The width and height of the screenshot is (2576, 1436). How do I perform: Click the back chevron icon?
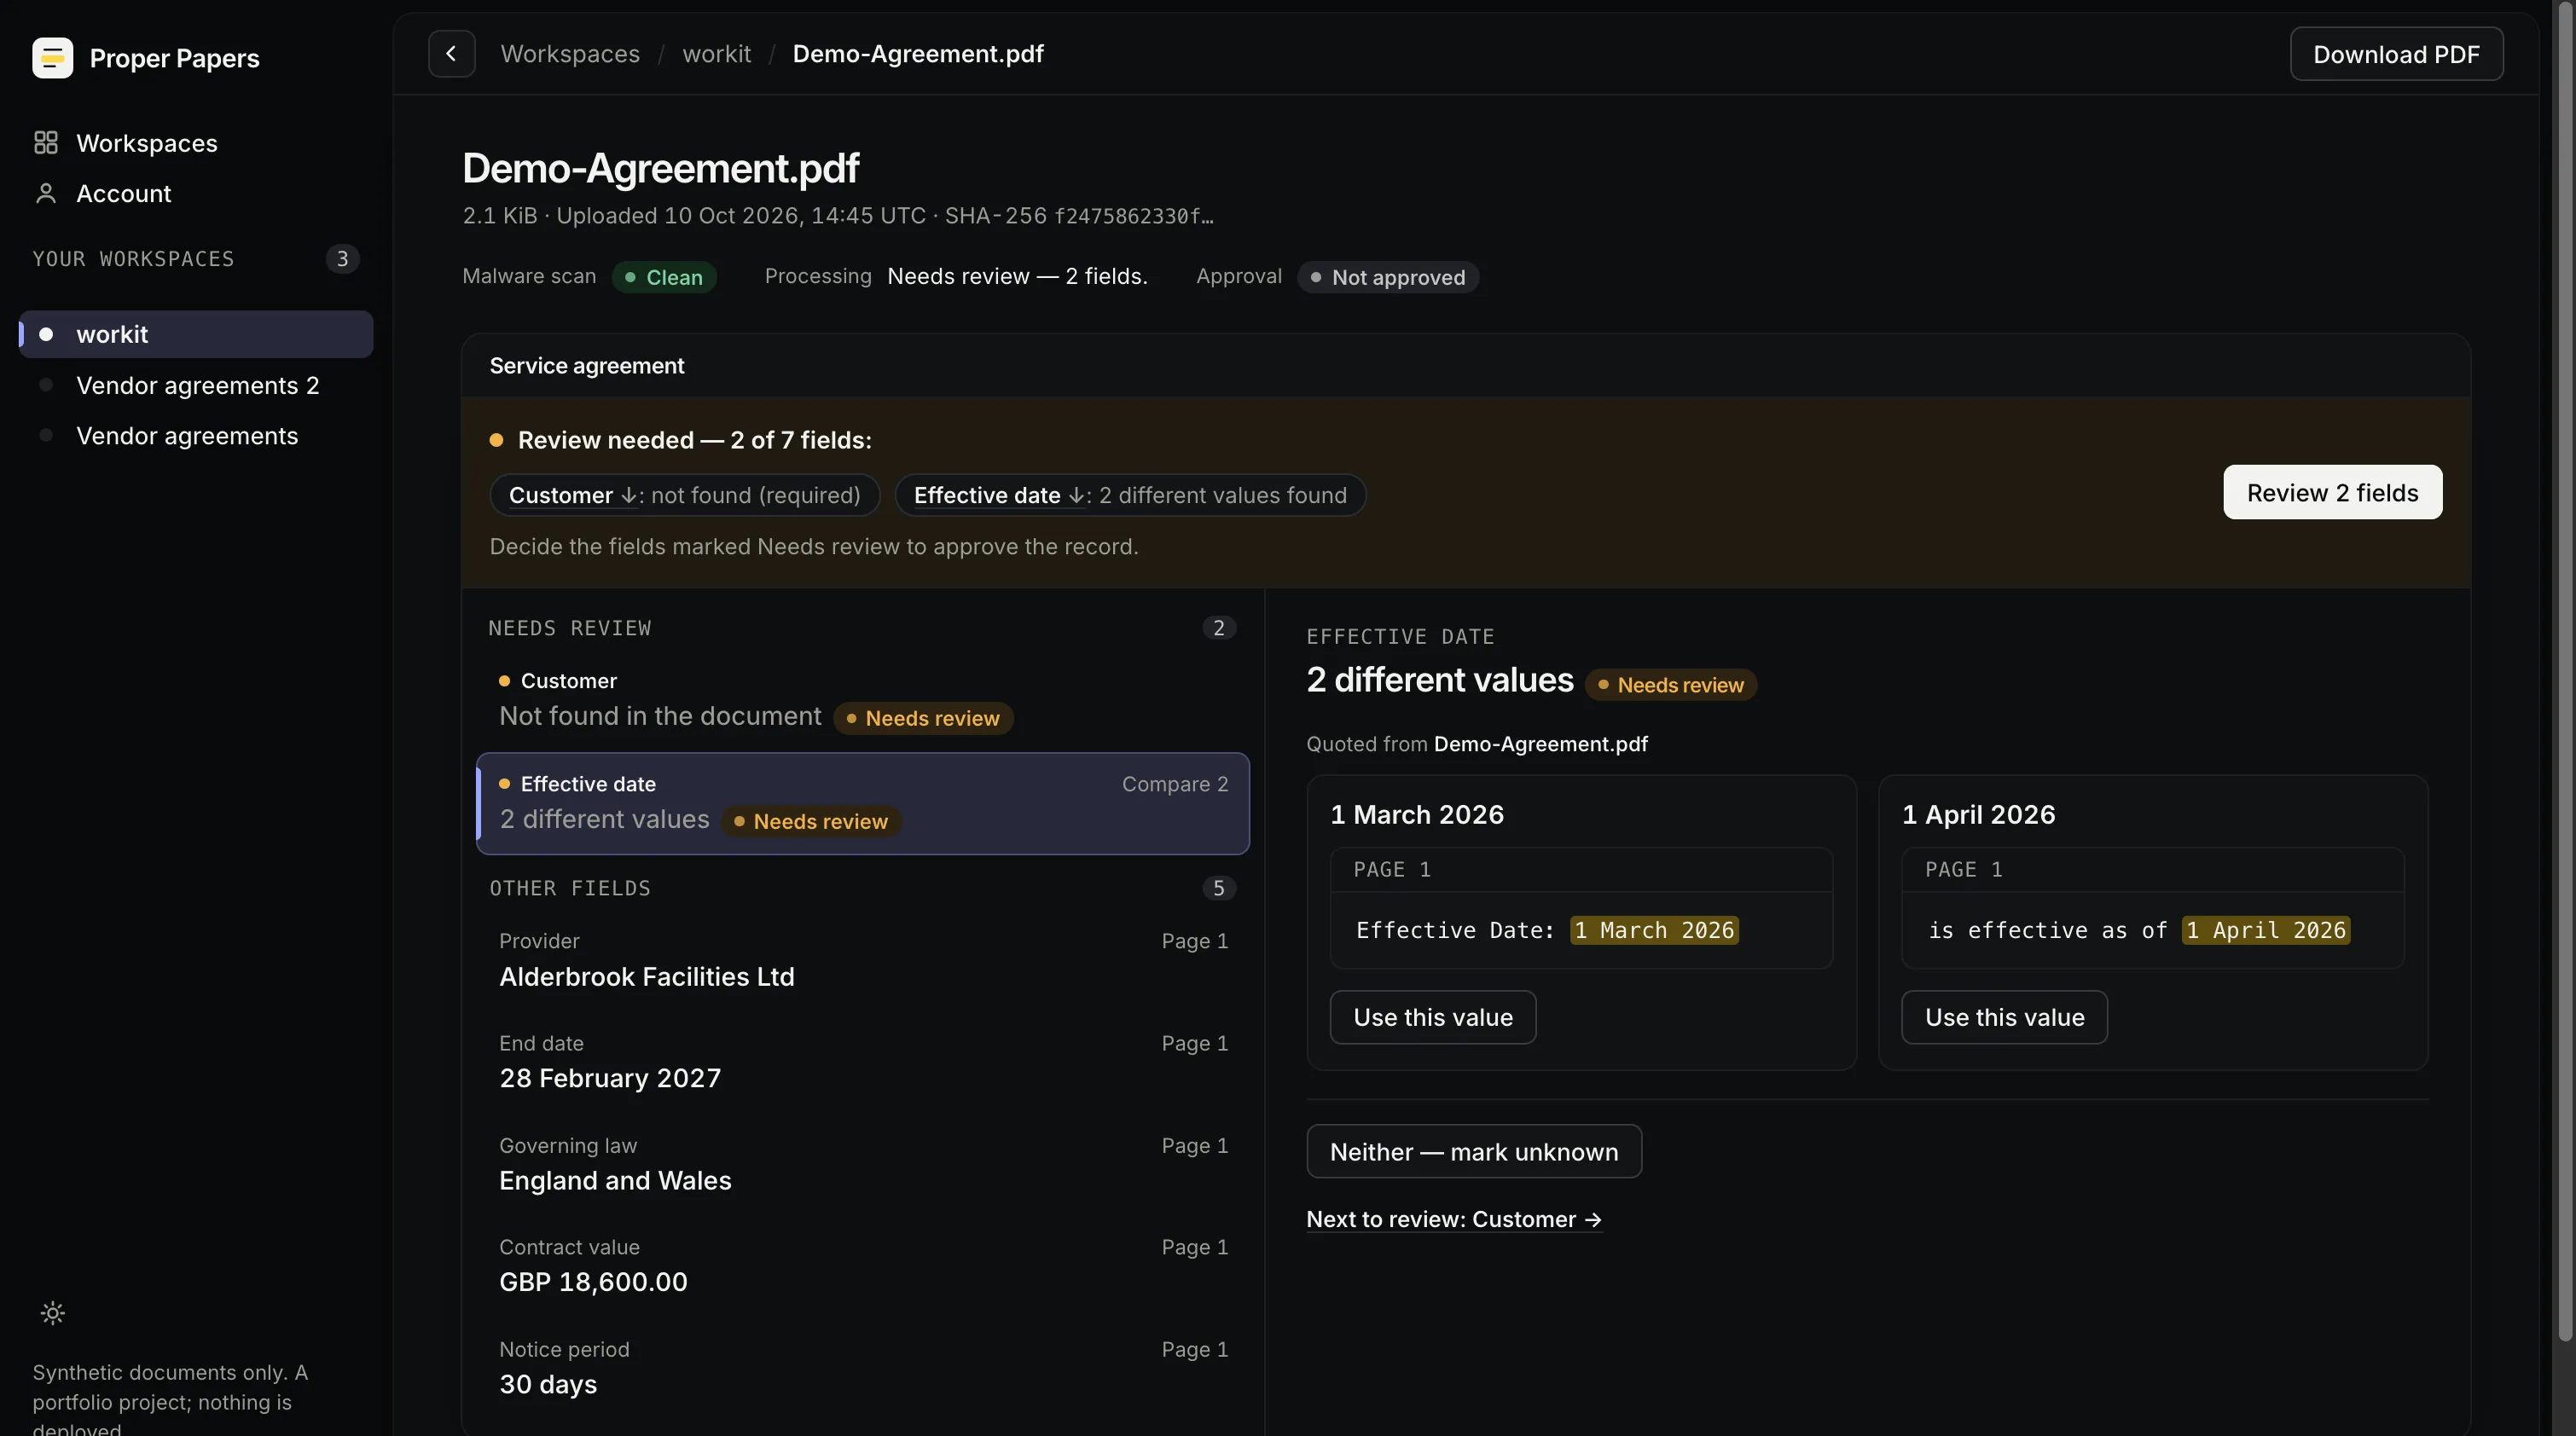click(x=451, y=54)
